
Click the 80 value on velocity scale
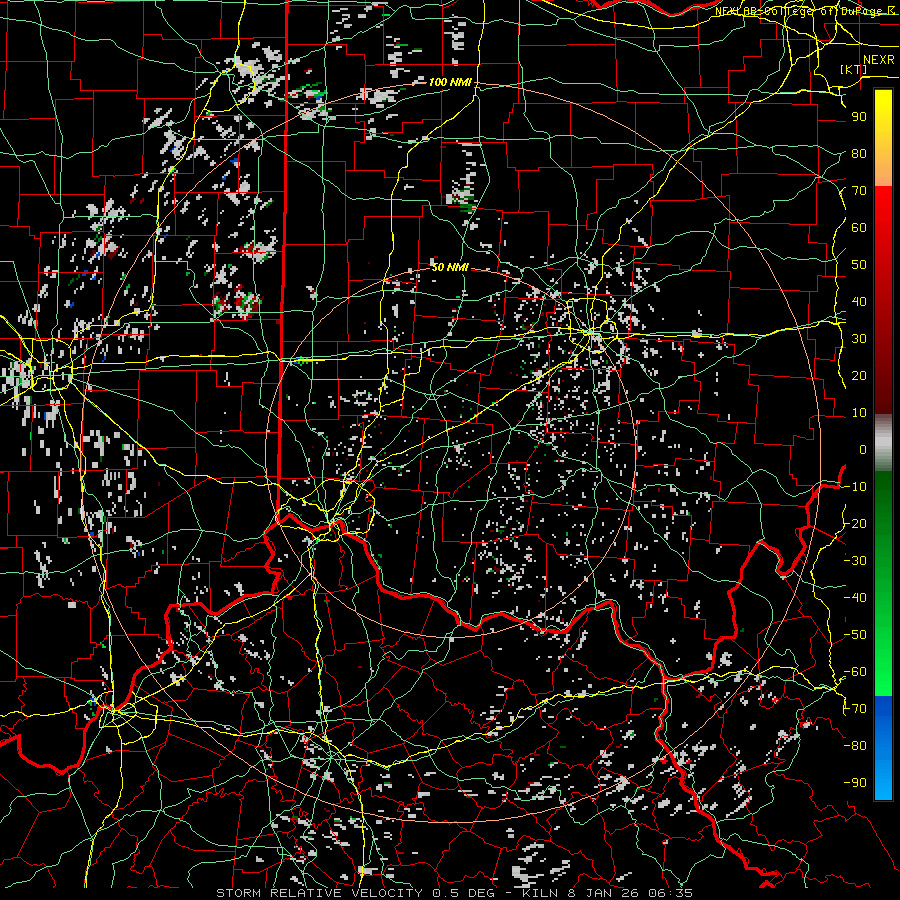(x=859, y=154)
